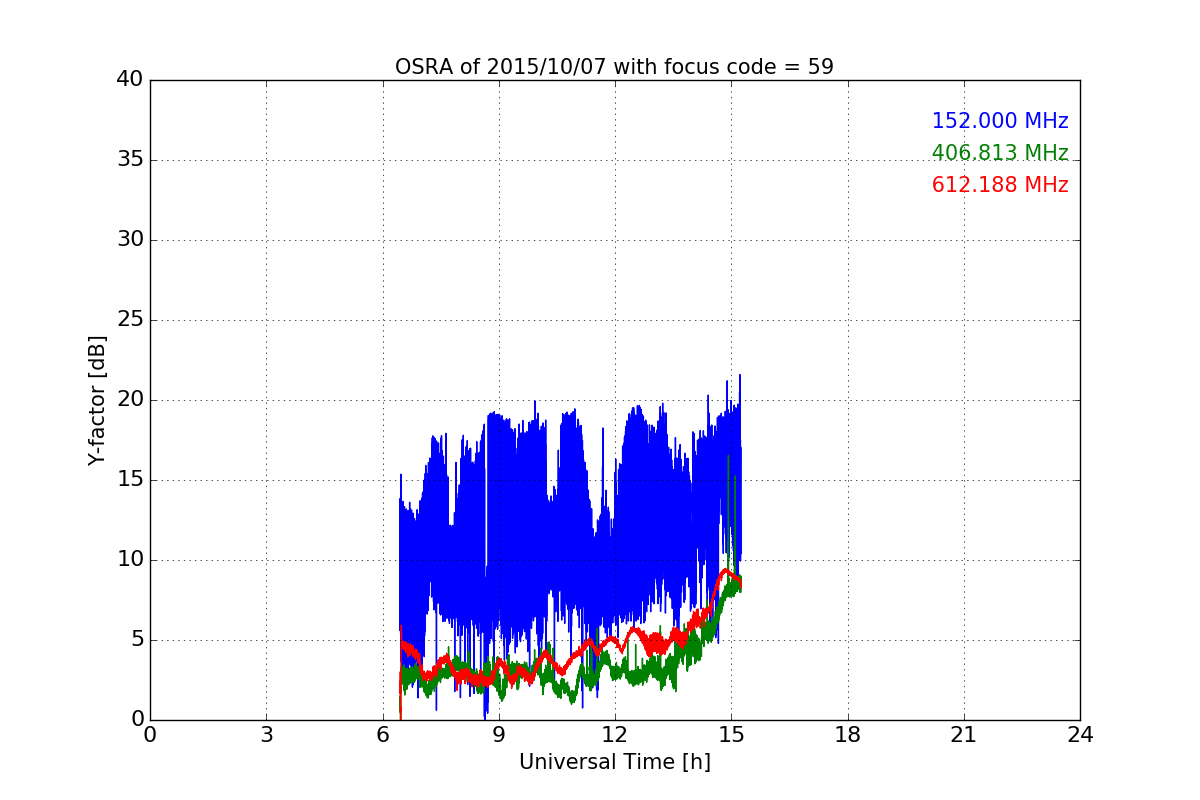Click y-axis tick label 20
The height and width of the screenshot is (800, 1200).
point(130,400)
